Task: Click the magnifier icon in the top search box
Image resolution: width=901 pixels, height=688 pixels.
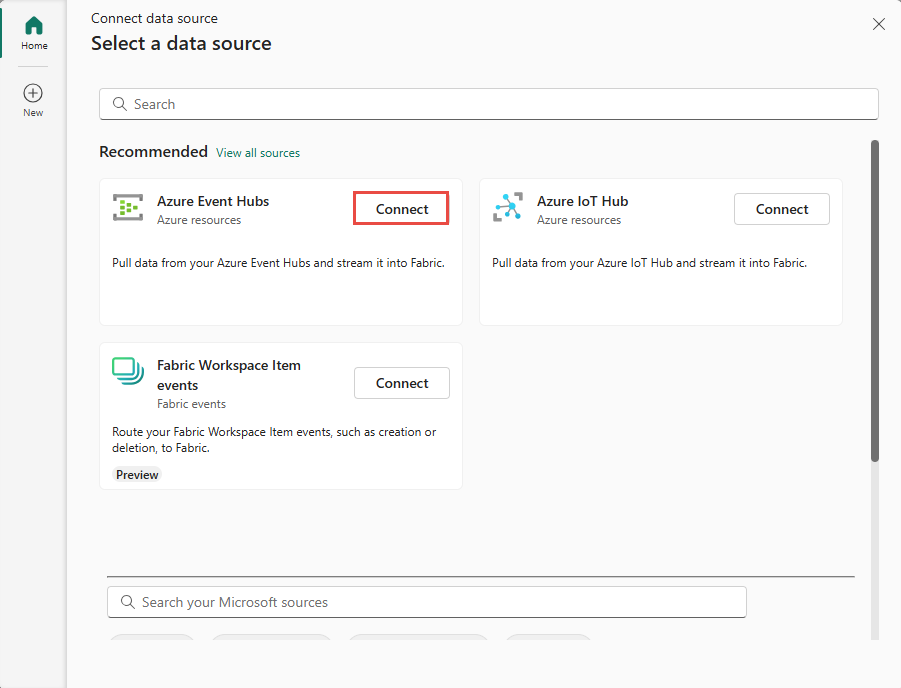Action: click(119, 103)
